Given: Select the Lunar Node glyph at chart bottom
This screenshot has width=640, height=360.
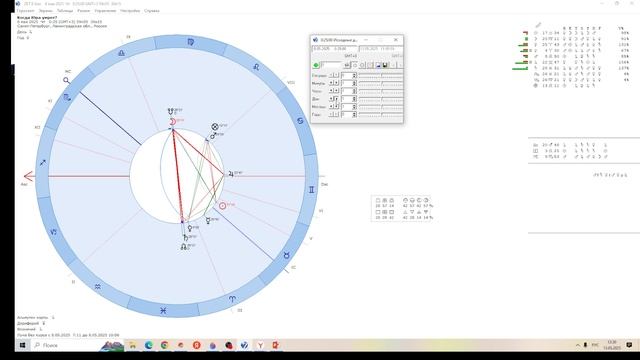Looking at the screenshot, I should point(184,247).
